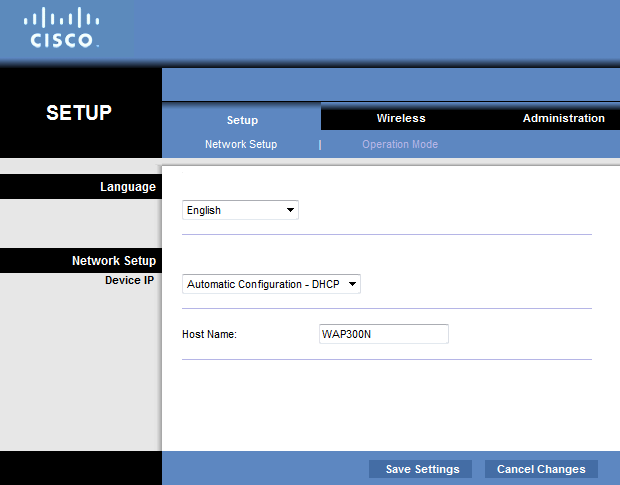This screenshot has height=485, width=620.
Task: Open the Wireless tab
Action: coord(401,118)
